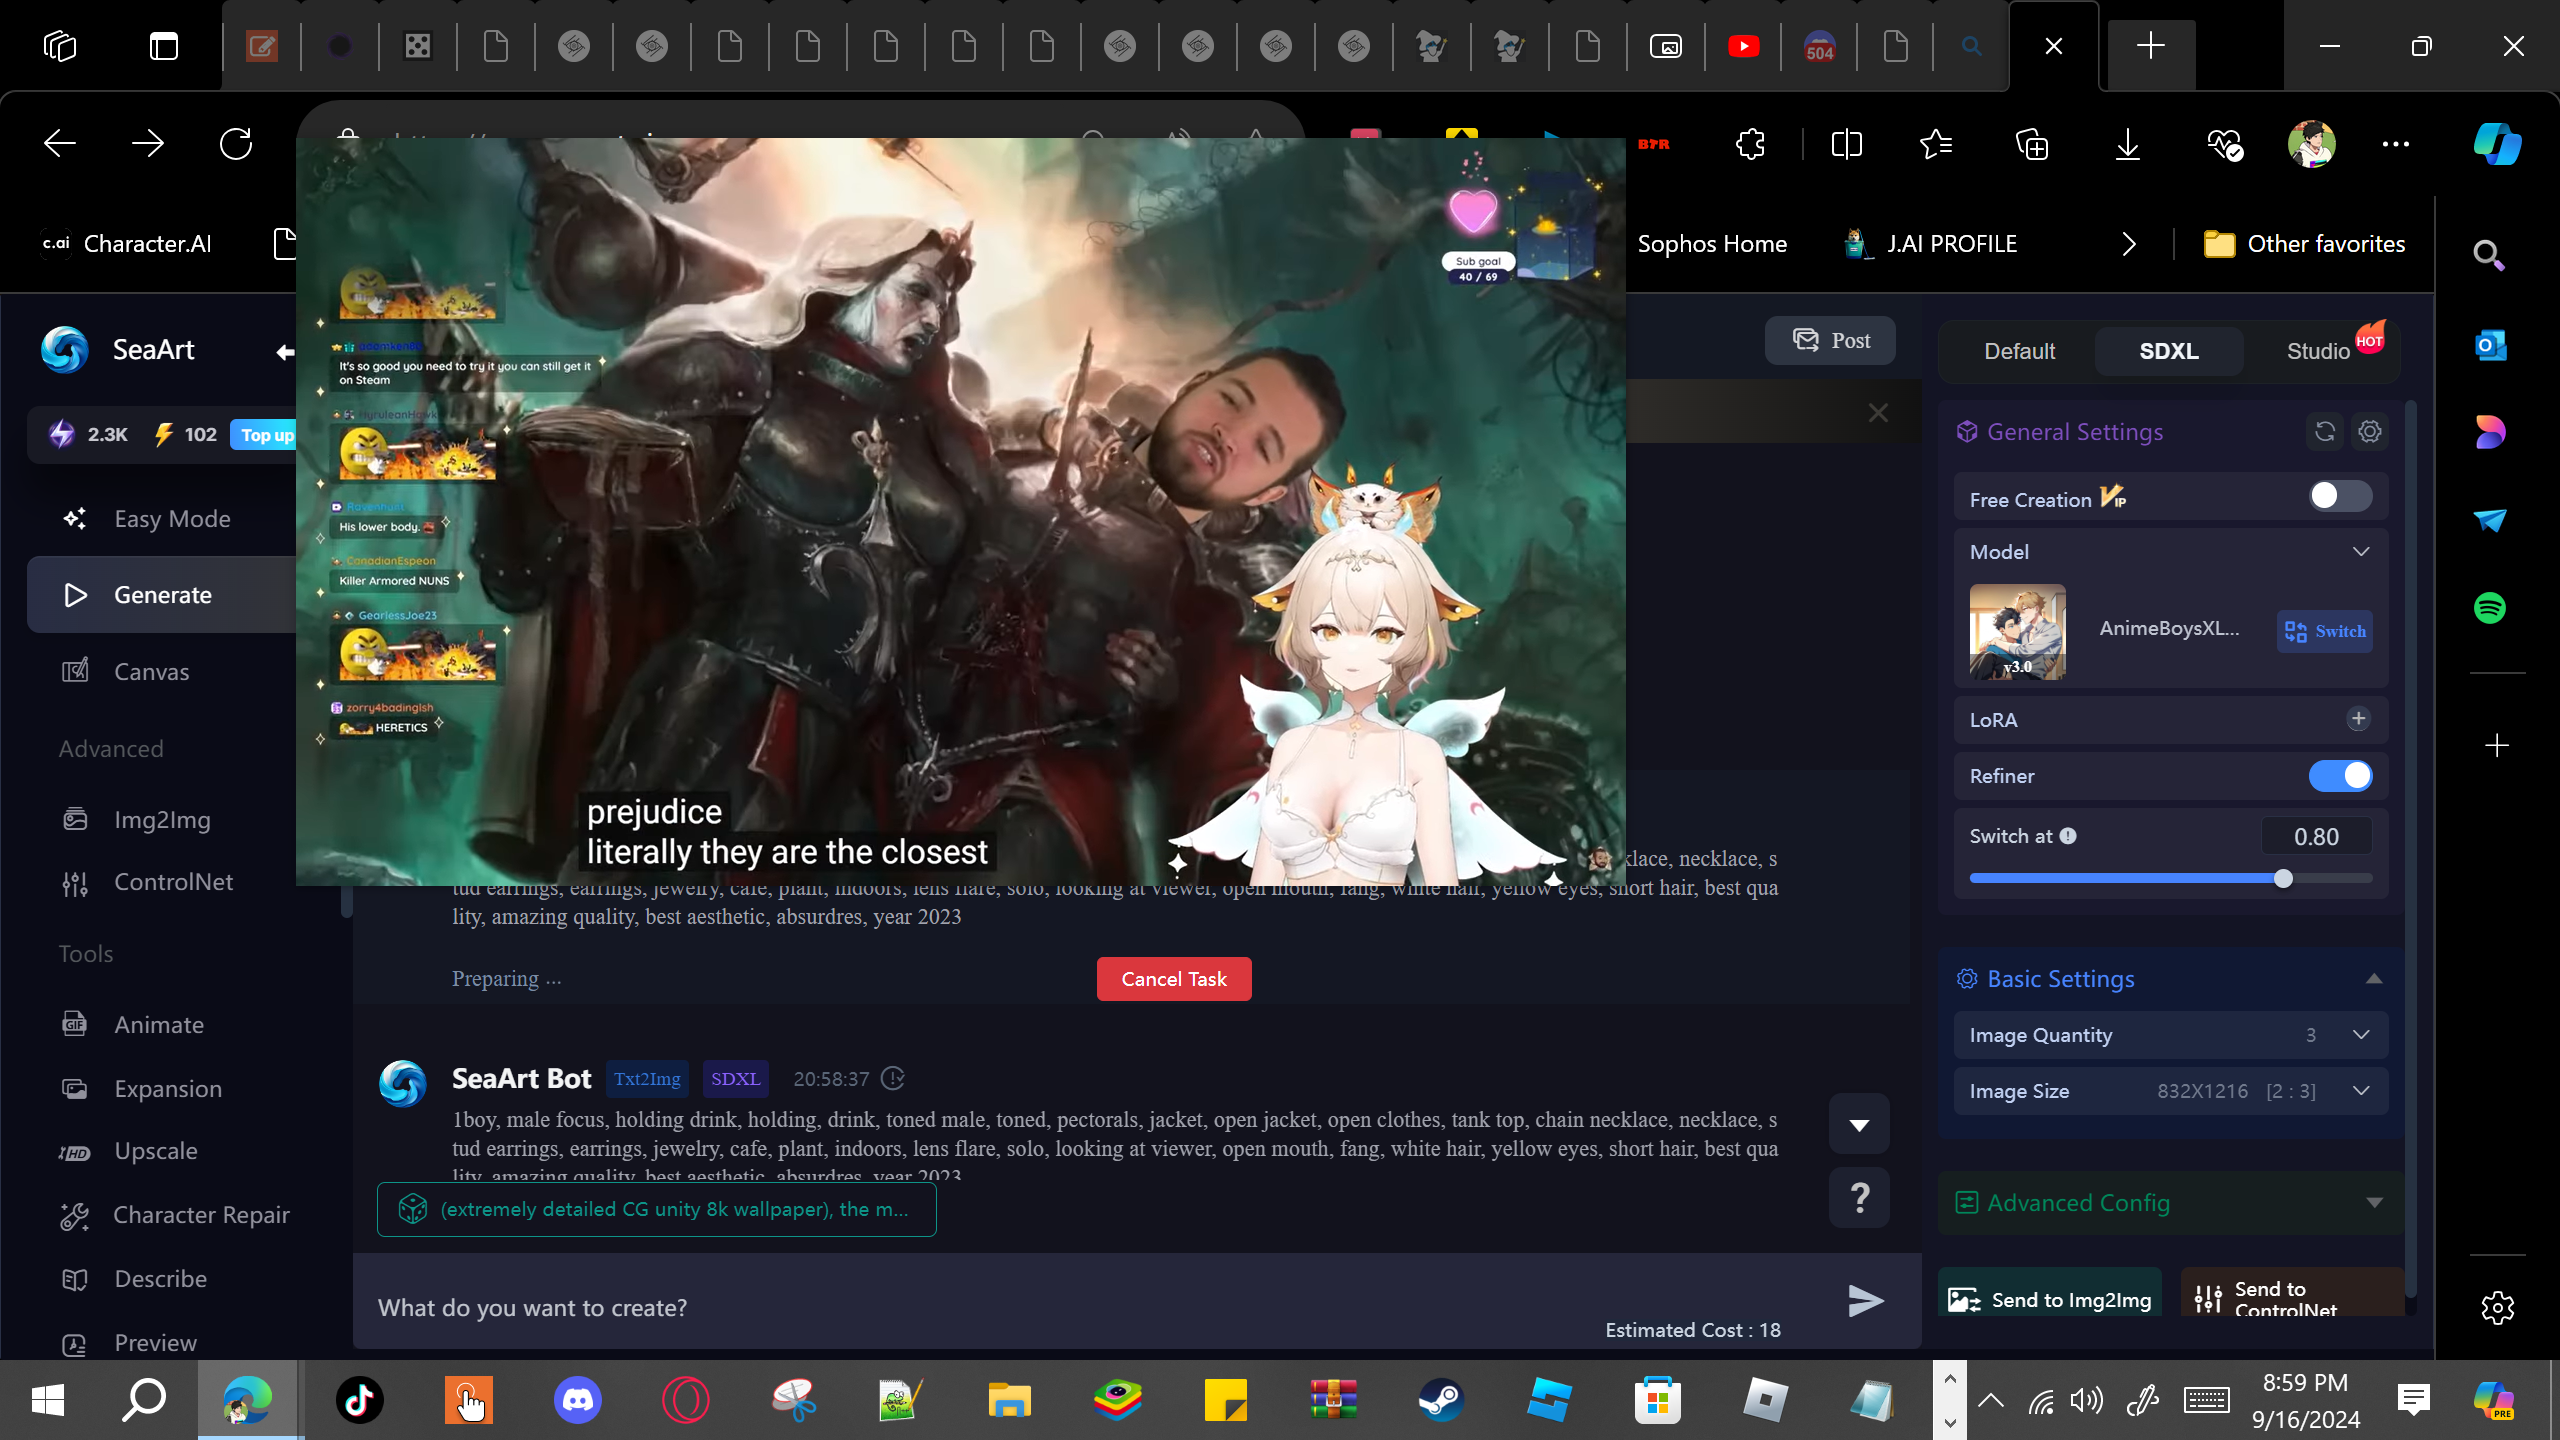Image resolution: width=2560 pixels, height=1440 pixels.
Task: Expand the favorites bar overflow chevron
Action: [2129, 244]
